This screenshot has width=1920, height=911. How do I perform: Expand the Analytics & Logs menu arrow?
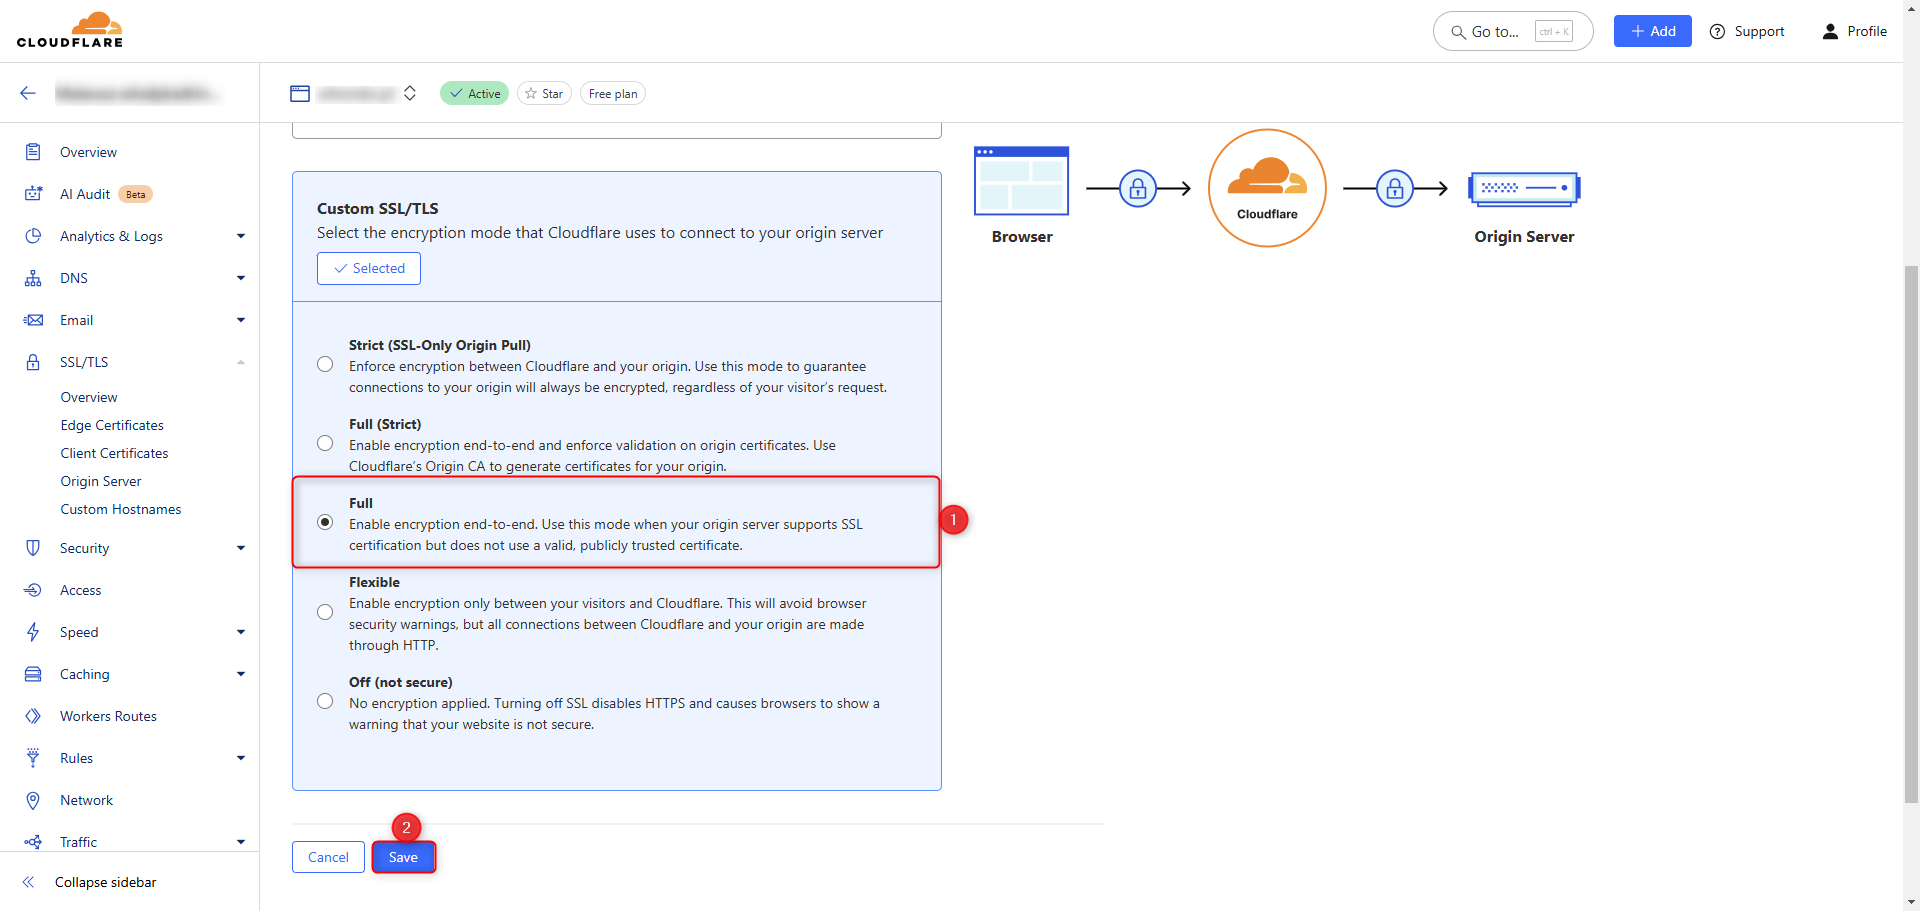[x=241, y=236]
